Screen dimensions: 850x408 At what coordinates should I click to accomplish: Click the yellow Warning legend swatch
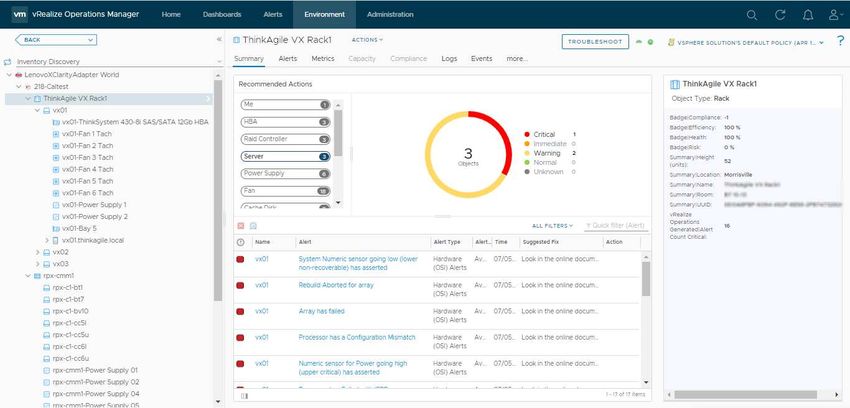[527, 154]
